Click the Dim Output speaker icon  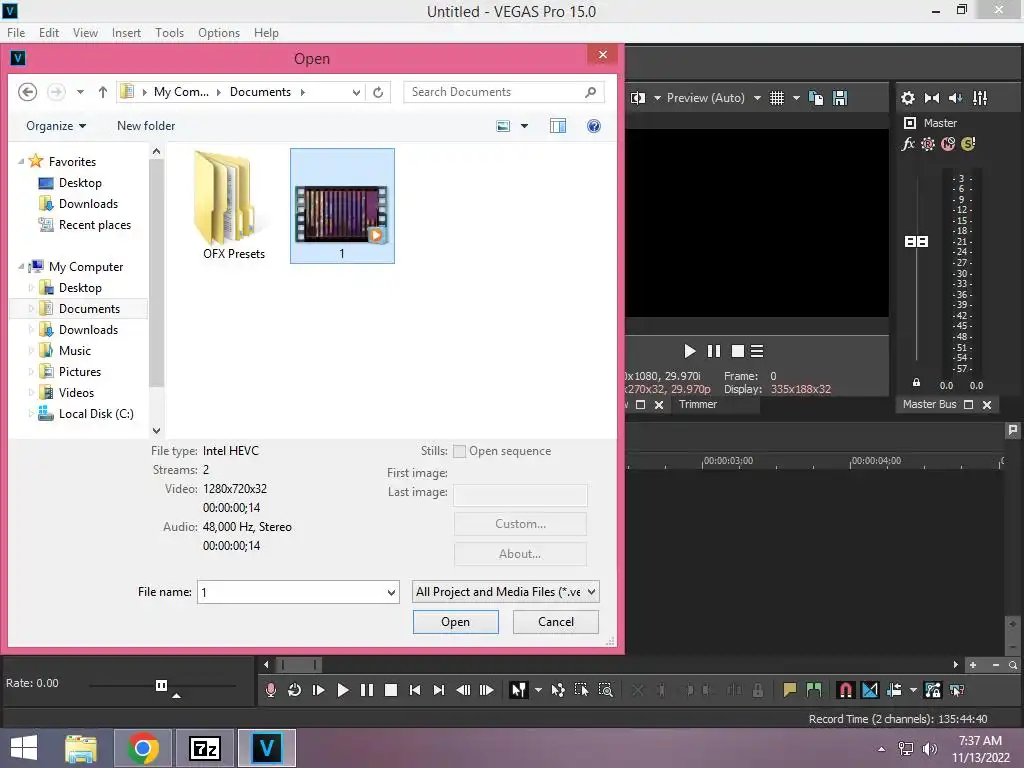point(955,98)
